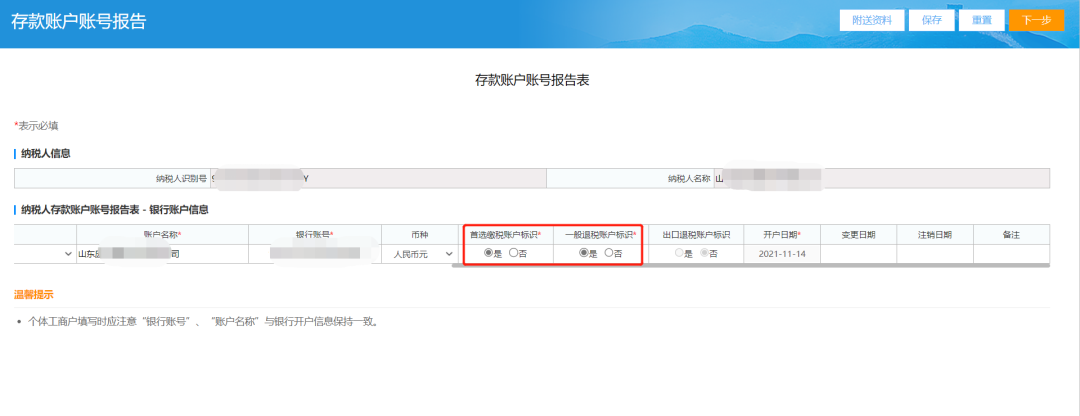Click the 存款账户账号报告表 title
The image size is (1080, 416).
click(532, 81)
